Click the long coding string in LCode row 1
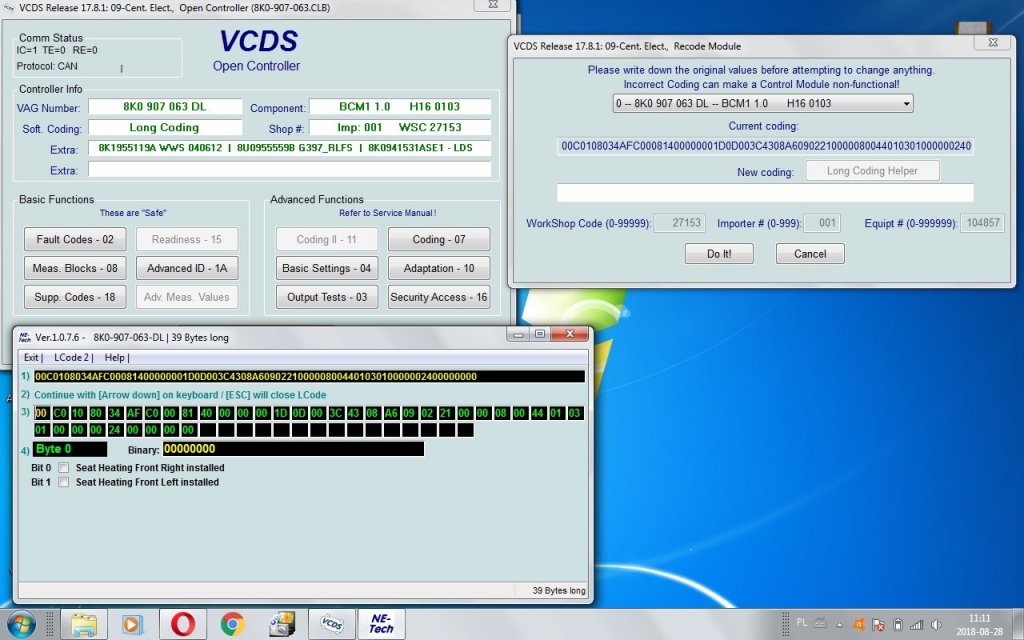 [x=309, y=376]
